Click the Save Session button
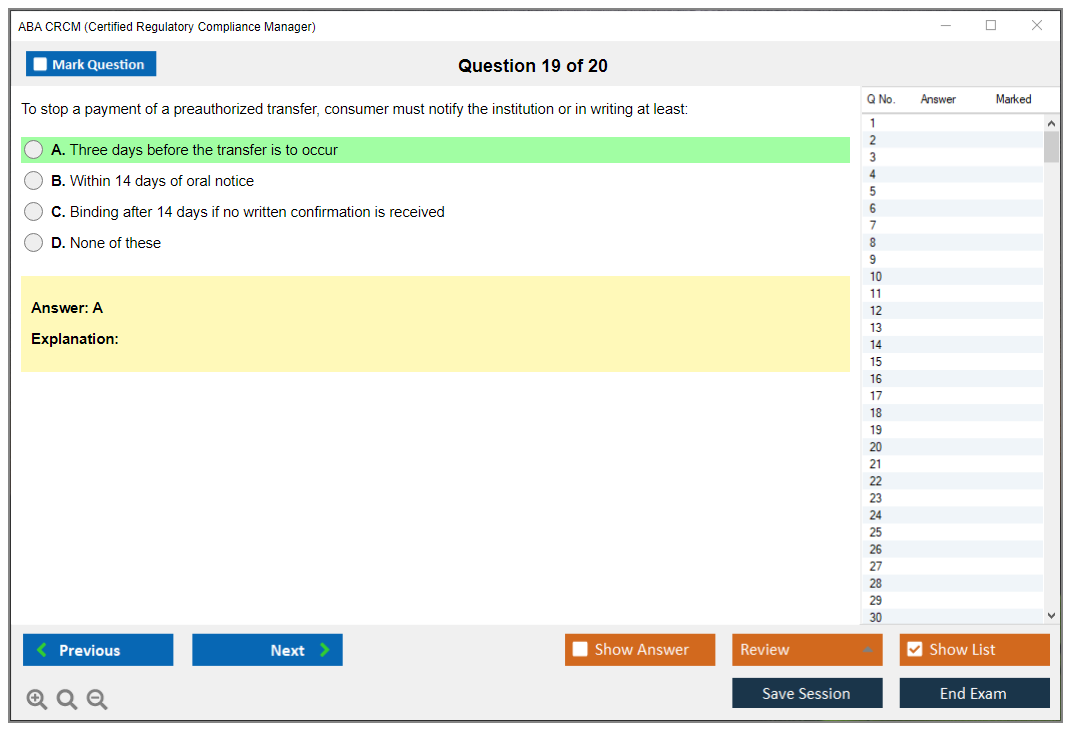The width and height of the screenshot is (1075, 735). point(806,693)
